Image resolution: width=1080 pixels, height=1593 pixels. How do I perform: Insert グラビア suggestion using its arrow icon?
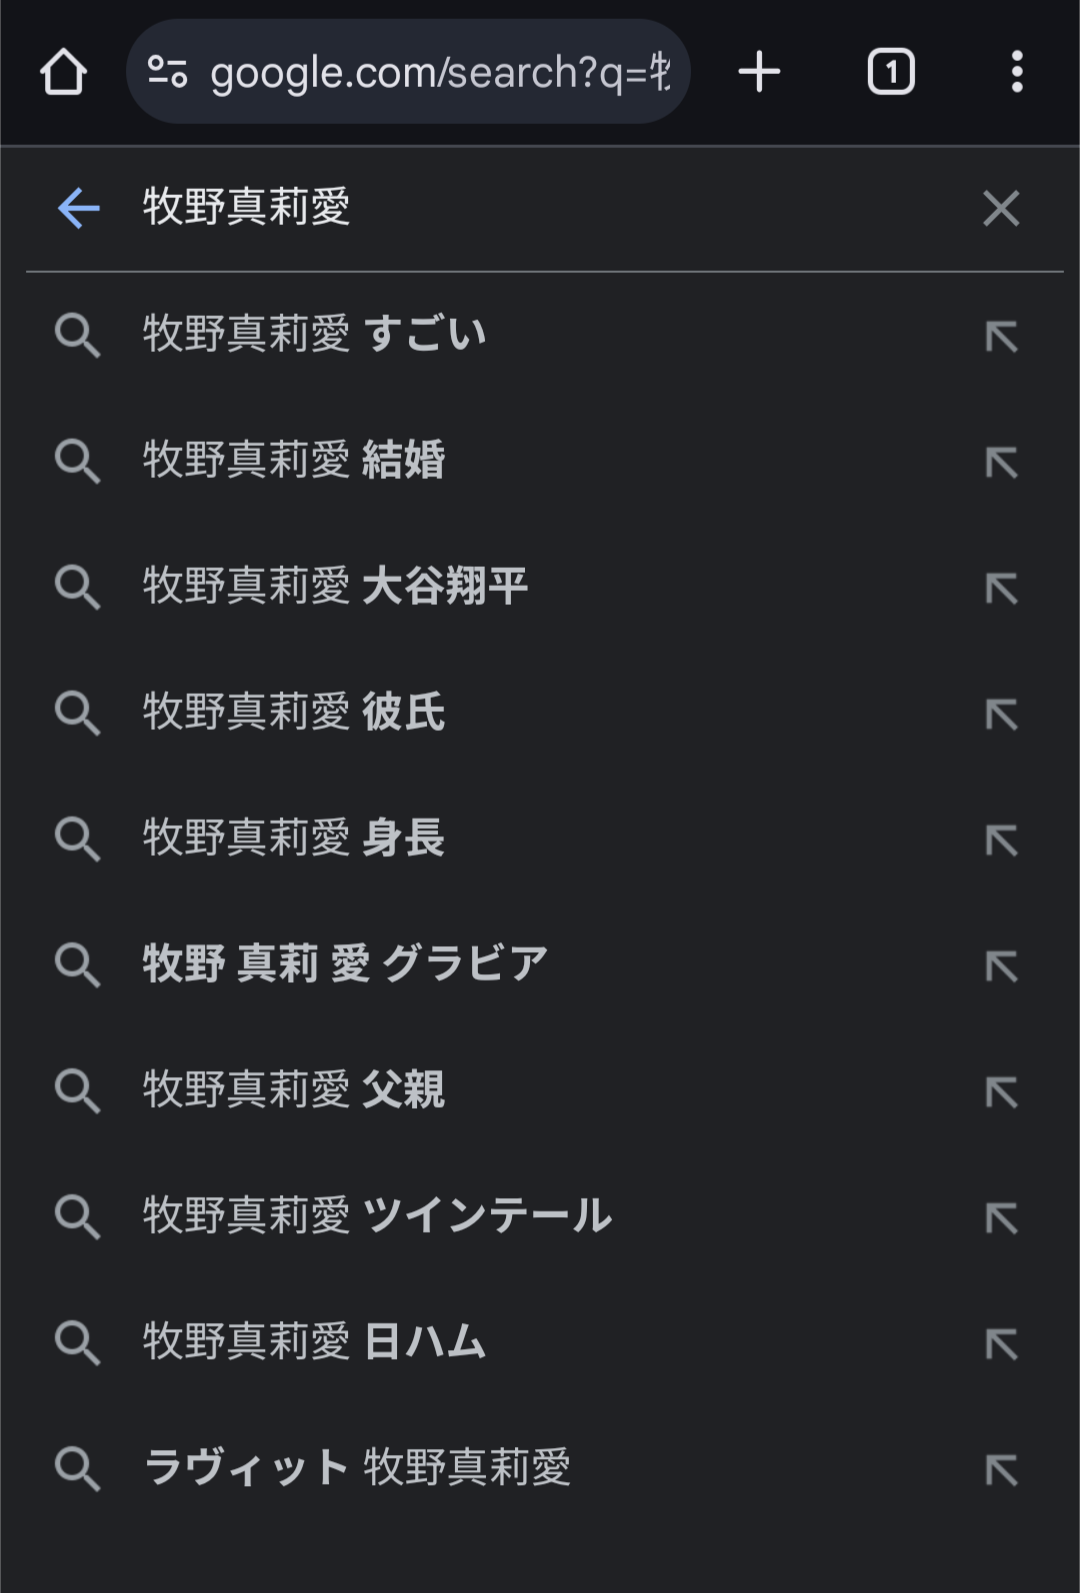point(1001,966)
